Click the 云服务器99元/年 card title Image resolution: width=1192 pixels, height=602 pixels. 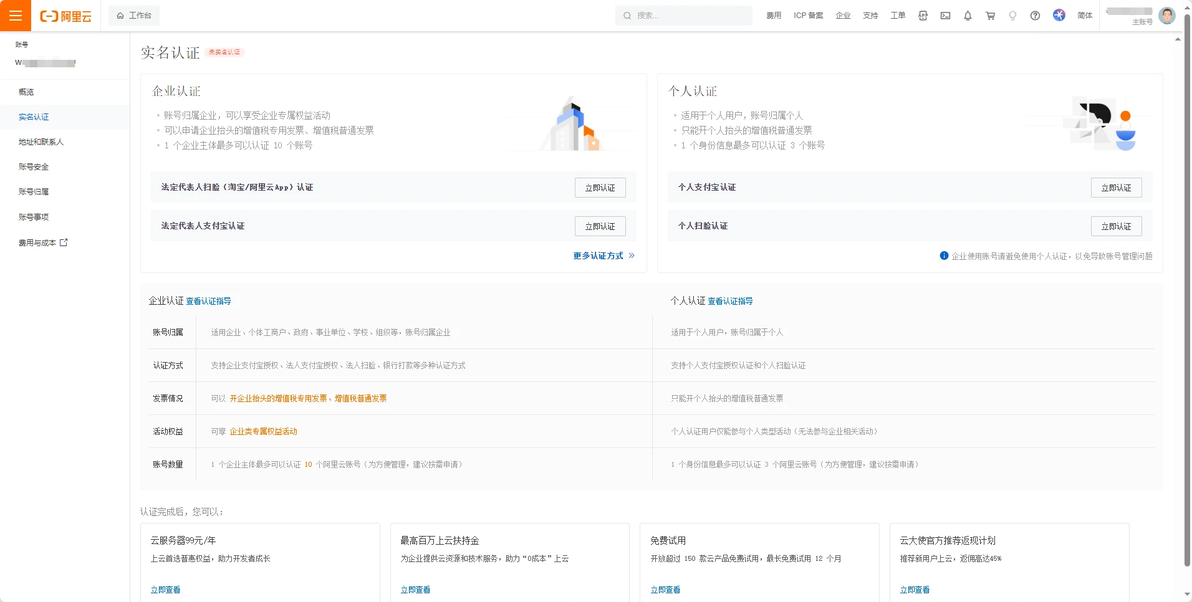click(184, 540)
